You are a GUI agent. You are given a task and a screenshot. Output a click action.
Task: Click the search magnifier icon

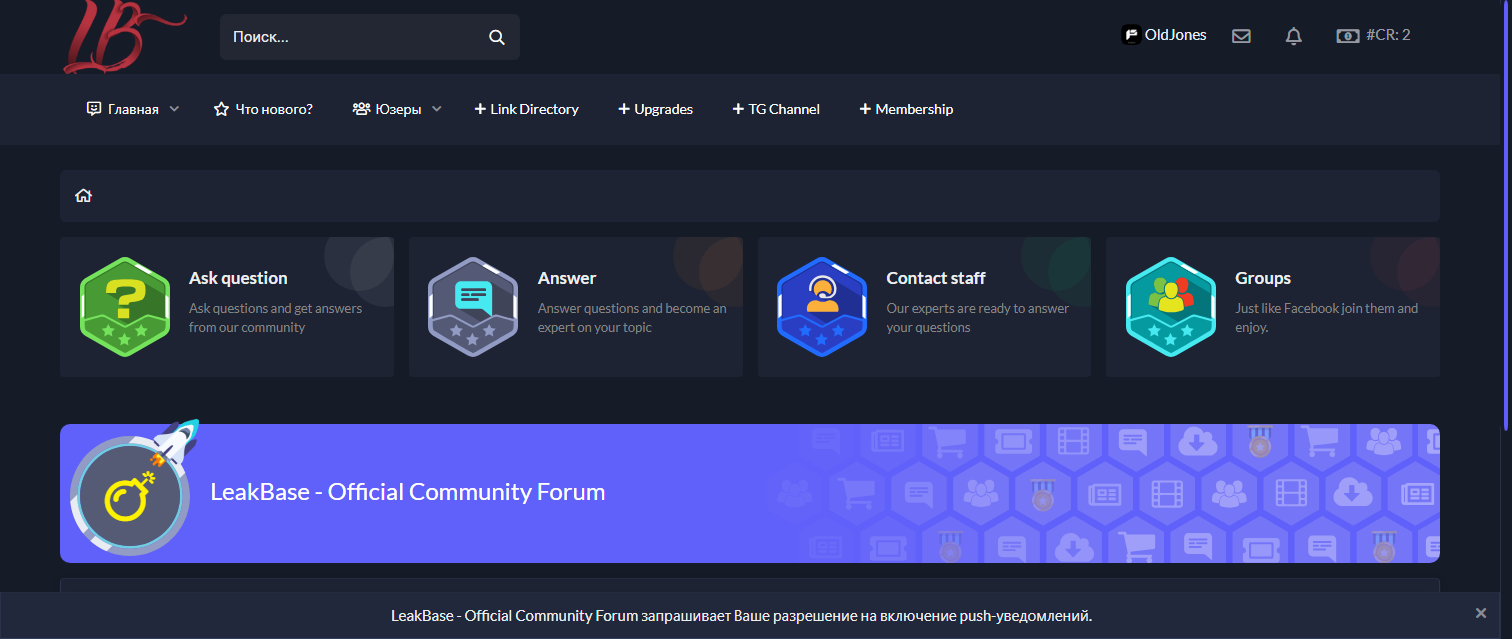click(497, 37)
